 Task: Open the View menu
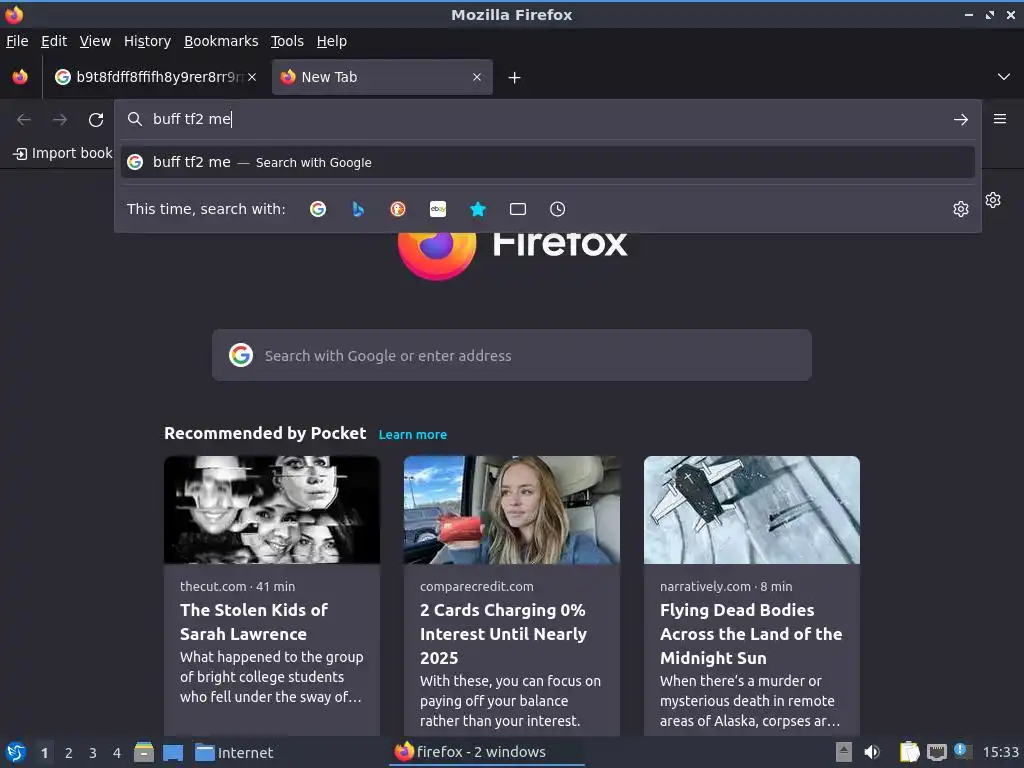95,41
